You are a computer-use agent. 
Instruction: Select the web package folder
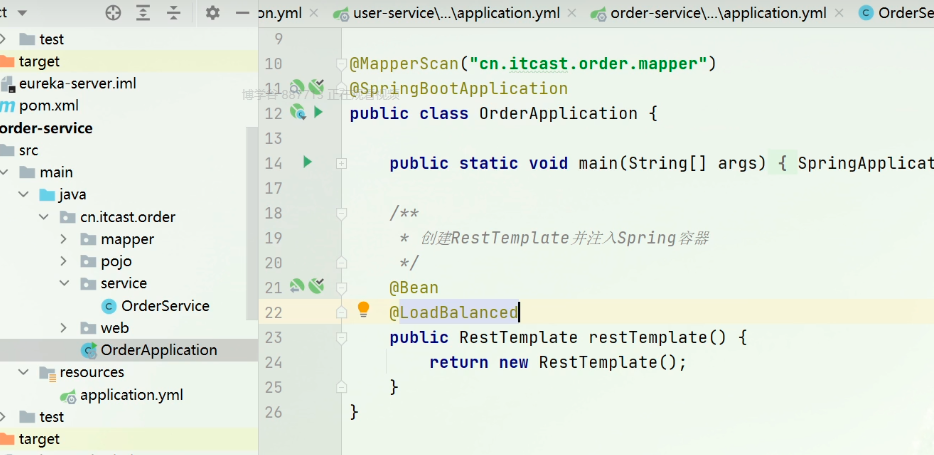[105, 328]
